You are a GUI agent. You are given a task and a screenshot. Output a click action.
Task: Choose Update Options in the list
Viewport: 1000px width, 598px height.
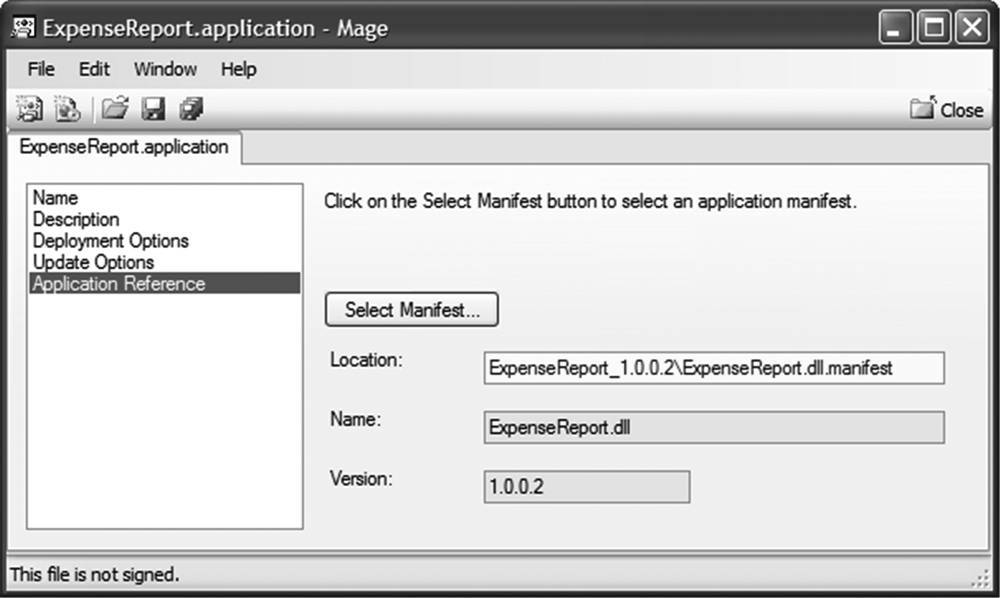165,262
